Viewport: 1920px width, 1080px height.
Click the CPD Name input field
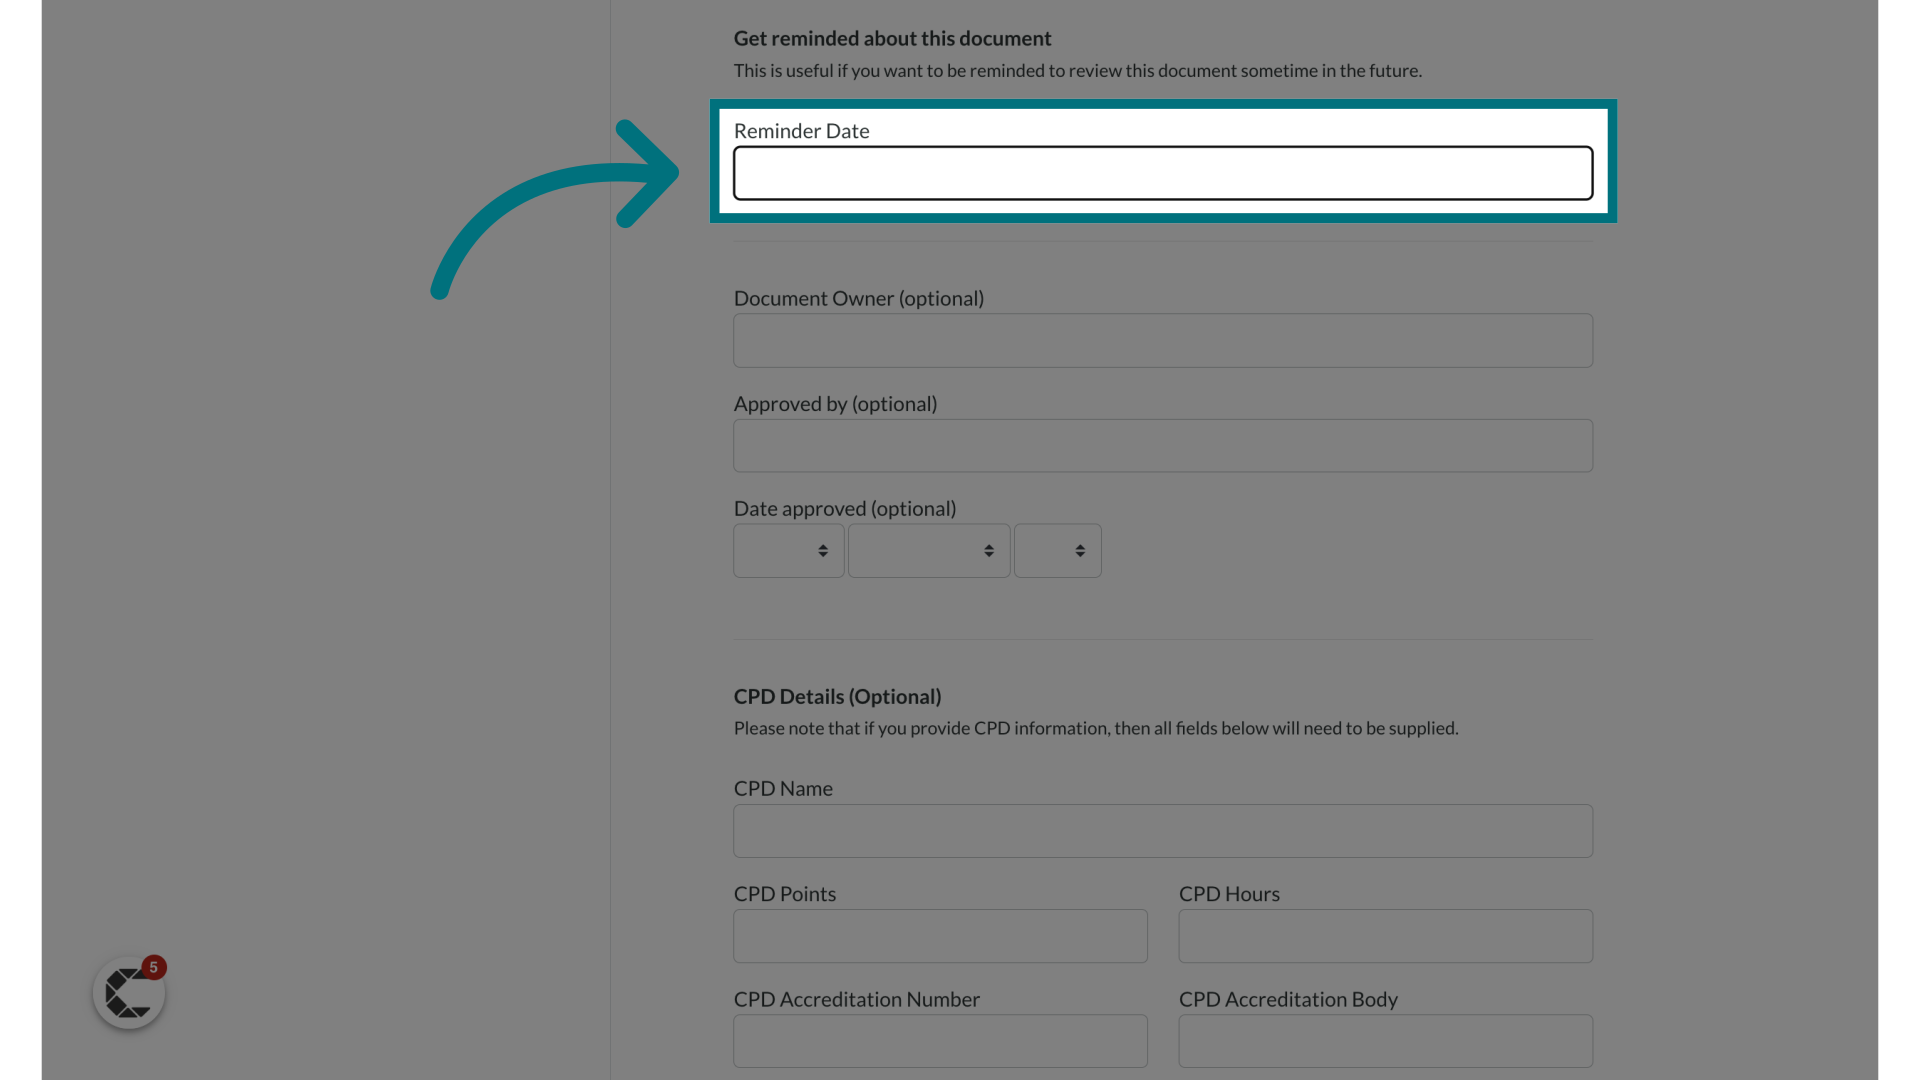pyautogui.click(x=1162, y=831)
